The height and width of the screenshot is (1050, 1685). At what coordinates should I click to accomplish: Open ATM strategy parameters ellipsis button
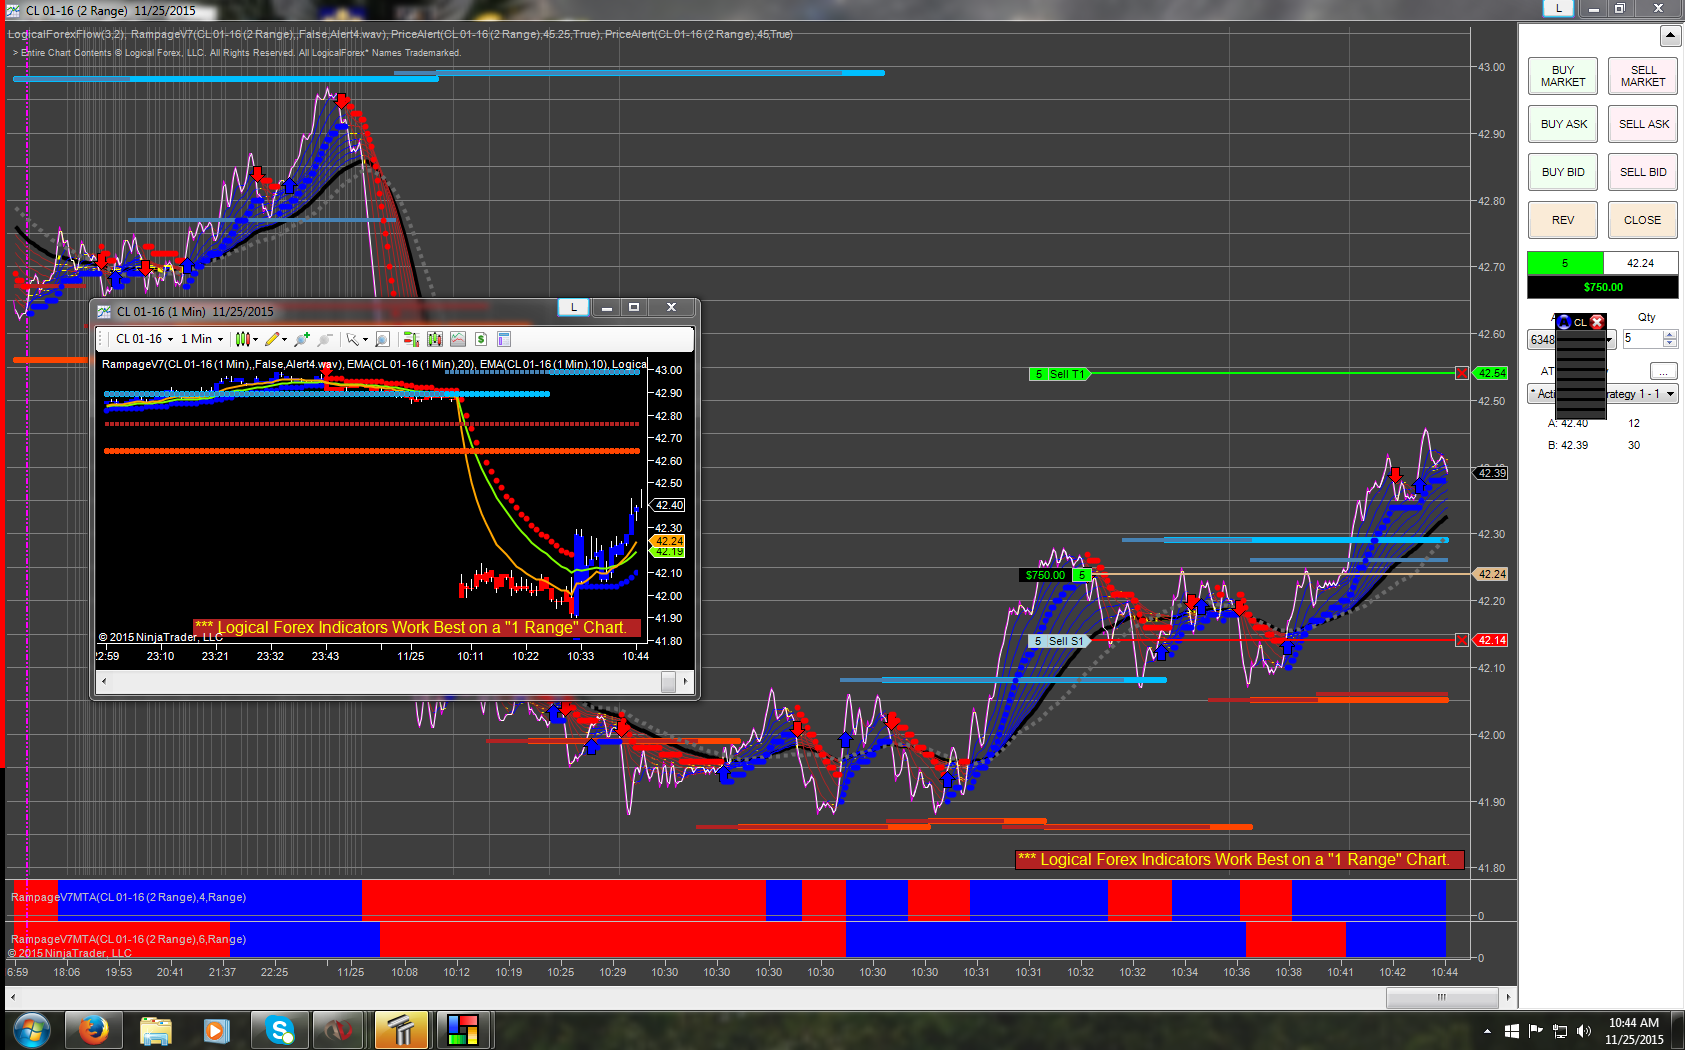[1663, 371]
